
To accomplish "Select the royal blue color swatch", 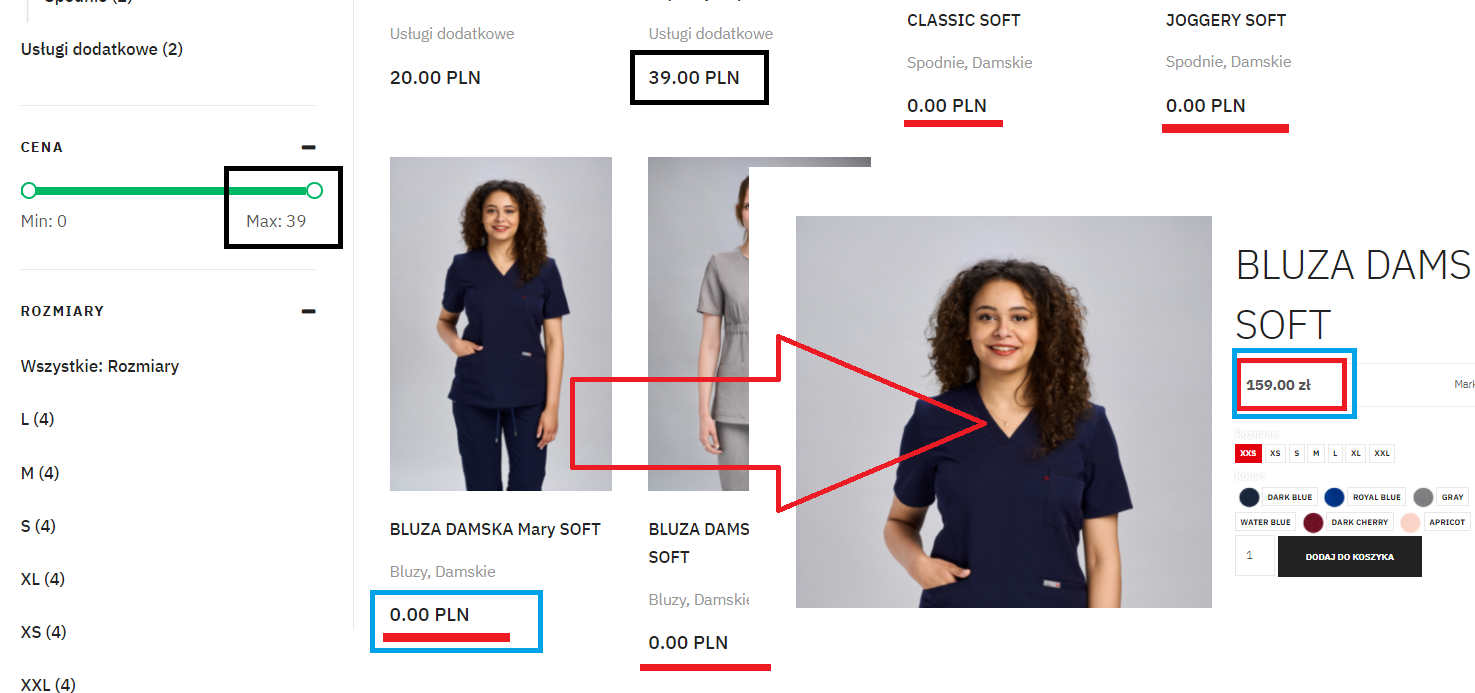I will [1334, 497].
